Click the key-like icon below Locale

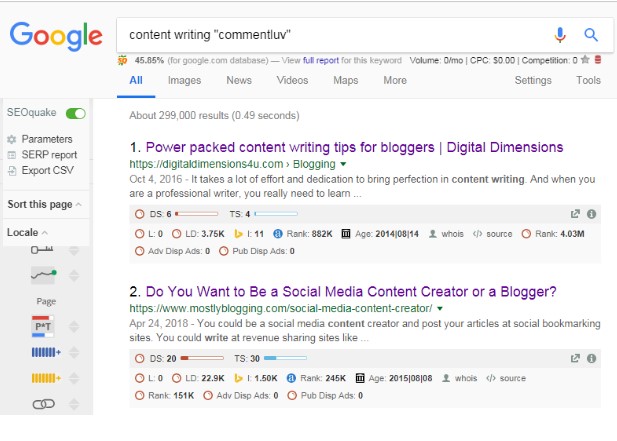point(42,250)
